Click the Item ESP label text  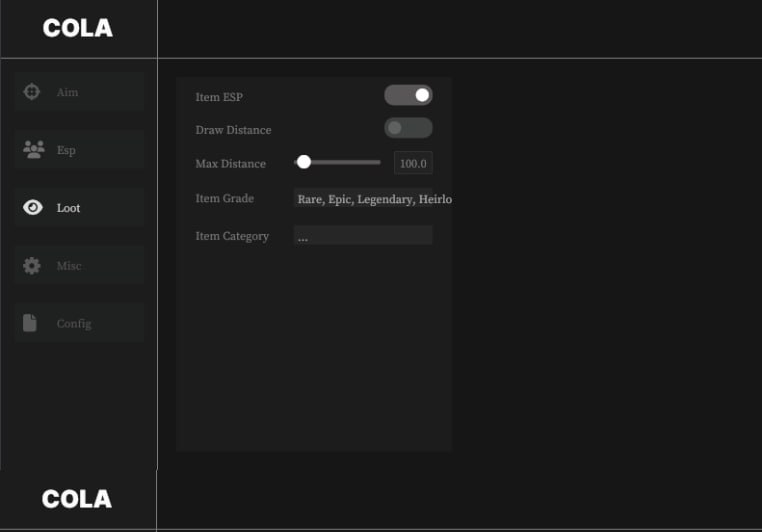coord(219,97)
